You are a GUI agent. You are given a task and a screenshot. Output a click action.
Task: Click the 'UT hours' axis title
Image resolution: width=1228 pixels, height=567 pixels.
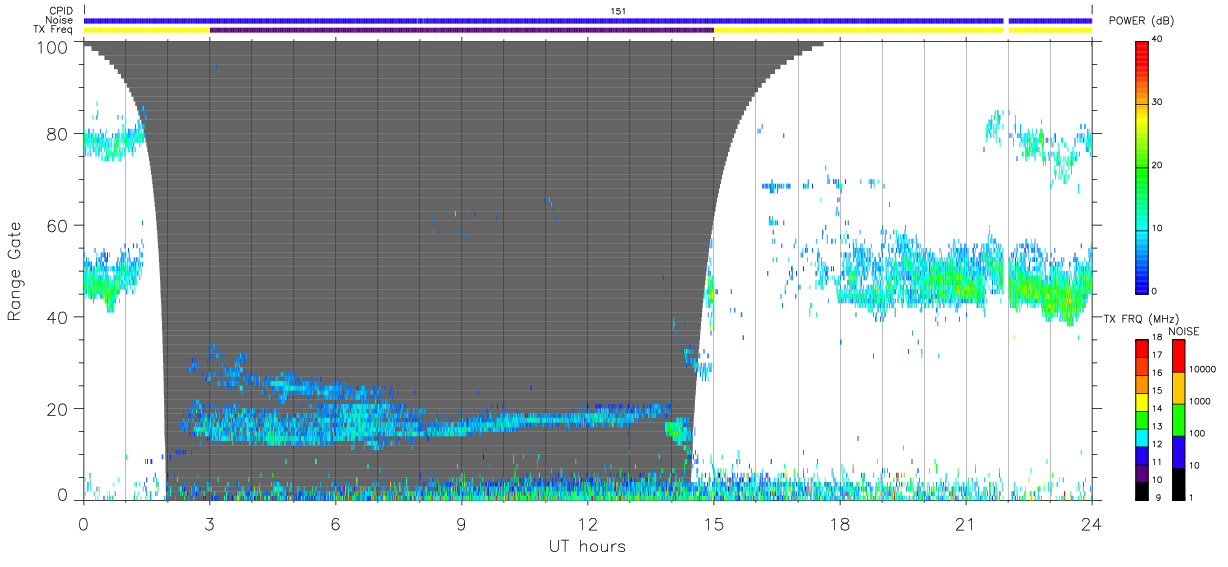586,546
